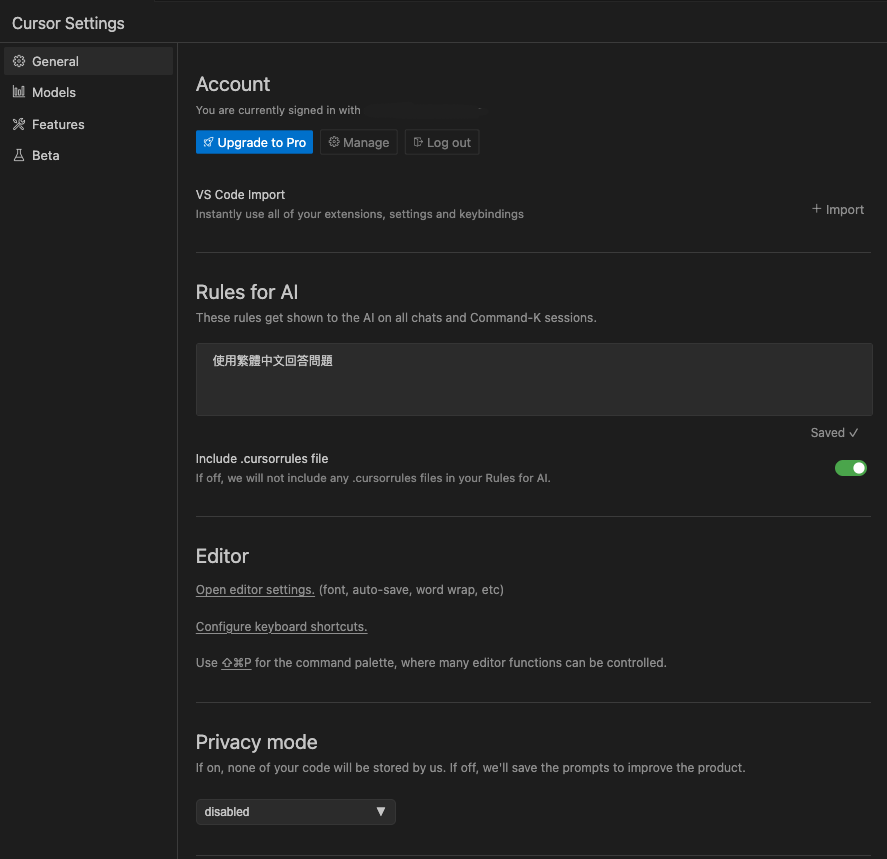Click the gear icon on Manage button

[334, 142]
